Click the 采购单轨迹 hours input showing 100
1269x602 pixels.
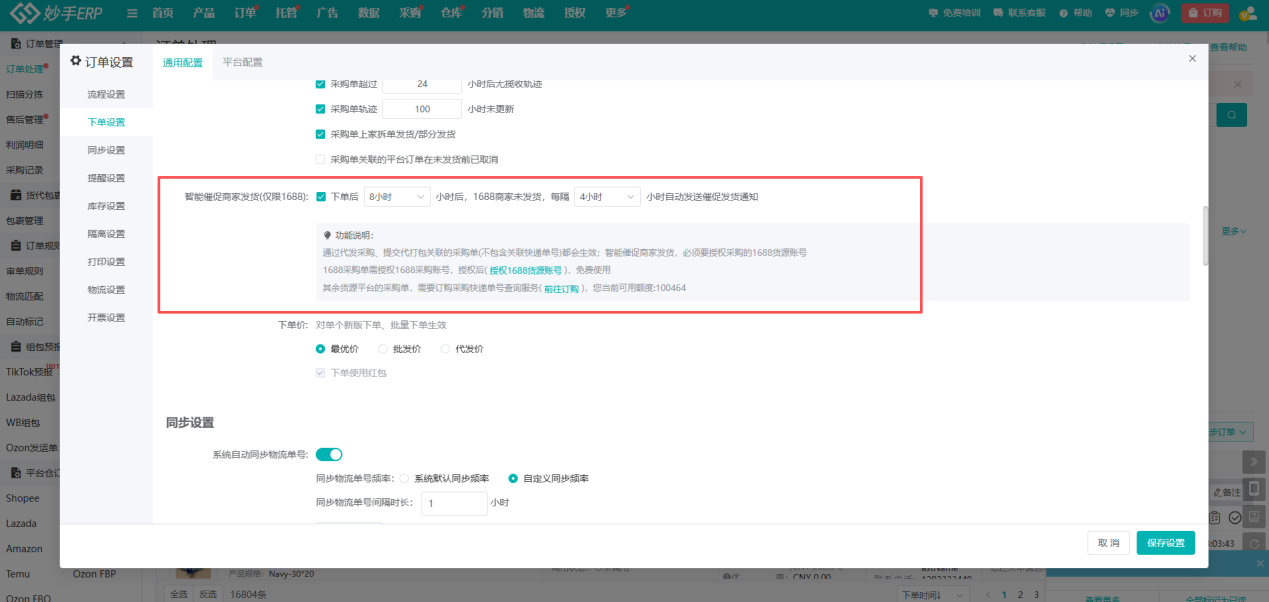tap(422, 109)
